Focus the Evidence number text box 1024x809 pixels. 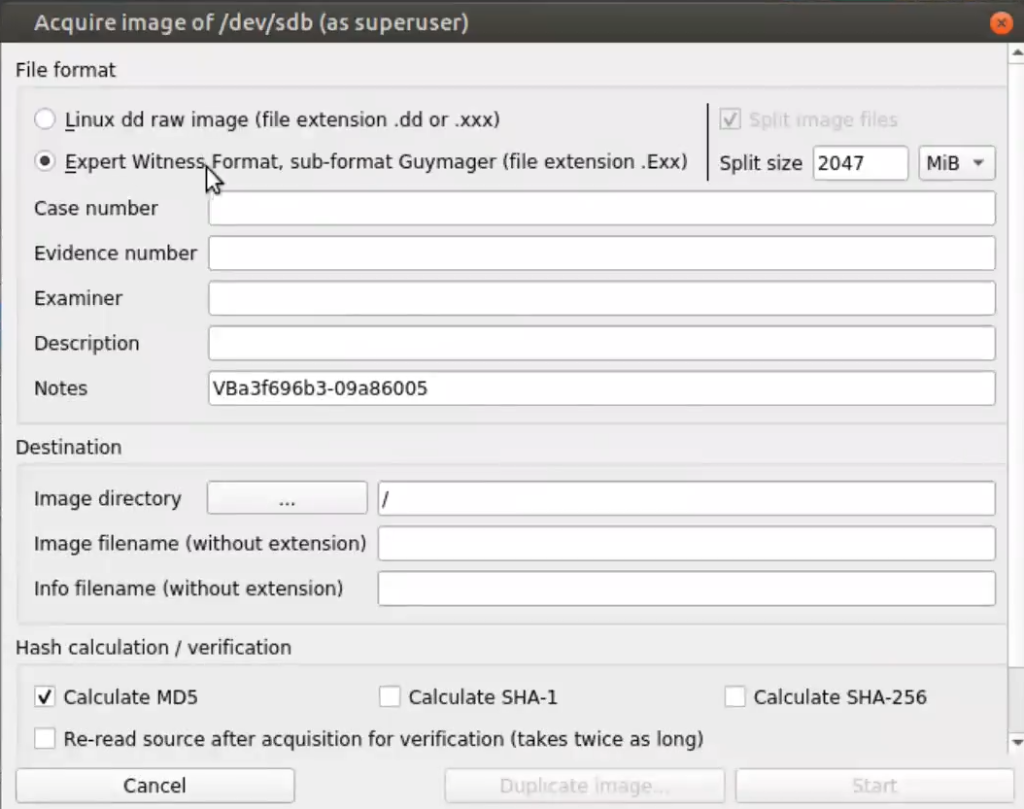click(601, 254)
